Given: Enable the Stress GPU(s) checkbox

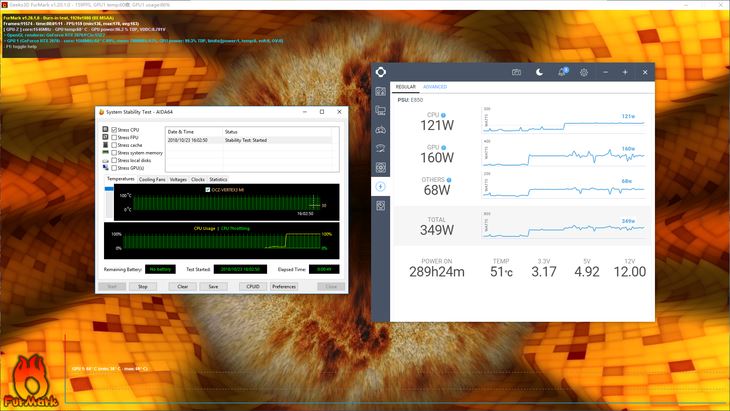Looking at the screenshot, I should [114, 168].
